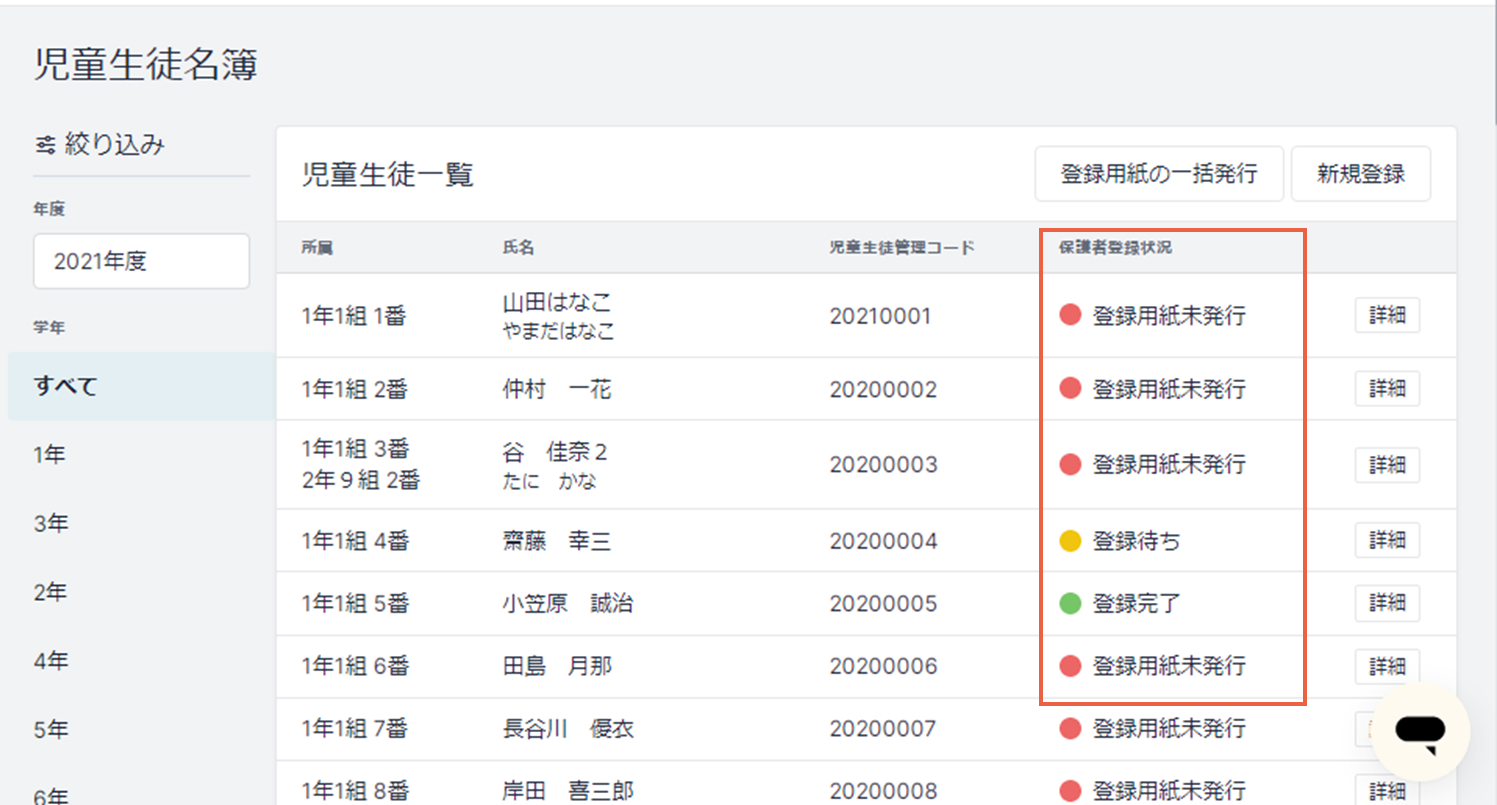This screenshot has height=805, width=1497.
Task: Open 詳細 for 齋藤 幸三
Action: (x=1387, y=541)
